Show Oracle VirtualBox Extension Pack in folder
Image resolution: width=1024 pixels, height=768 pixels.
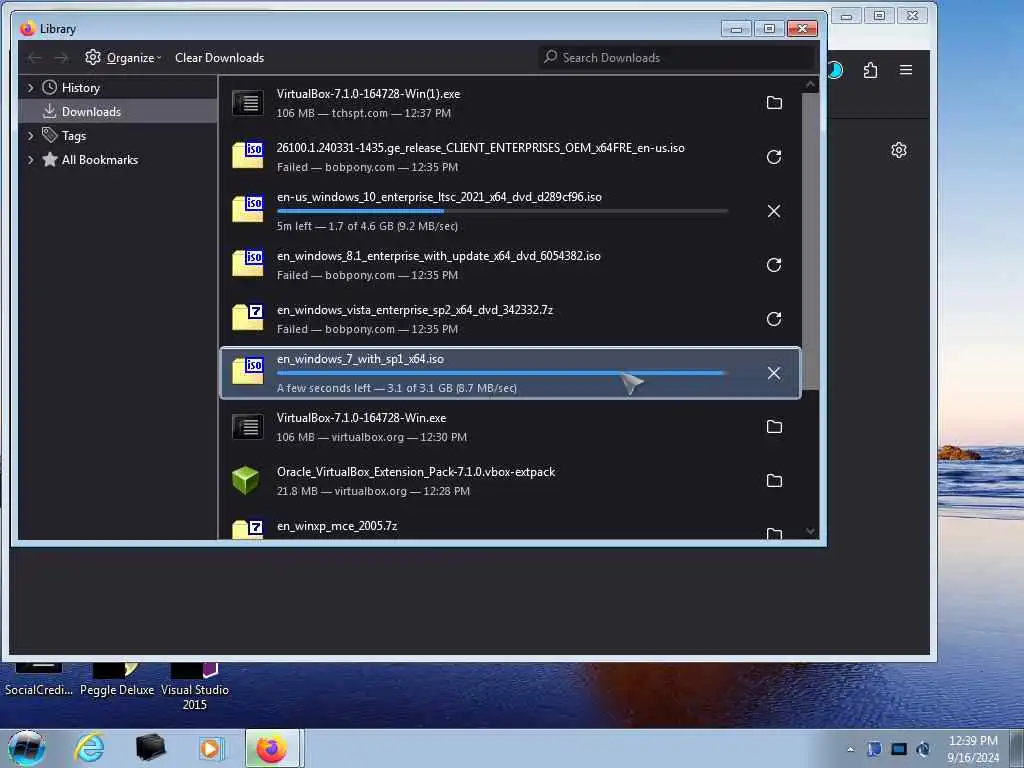tap(774, 481)
